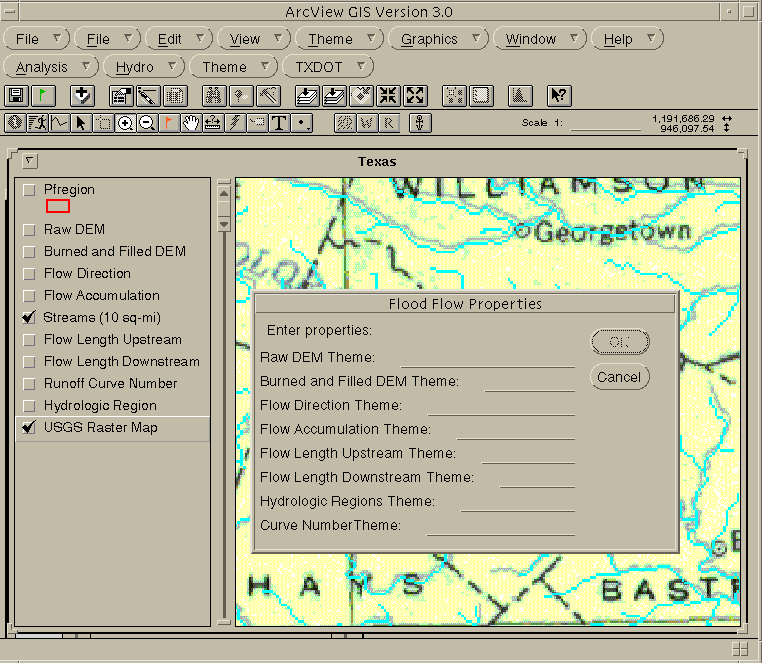Select the arrow Pointer tool
The height and width of the screenshot is (663, 762).
point(81,123)
